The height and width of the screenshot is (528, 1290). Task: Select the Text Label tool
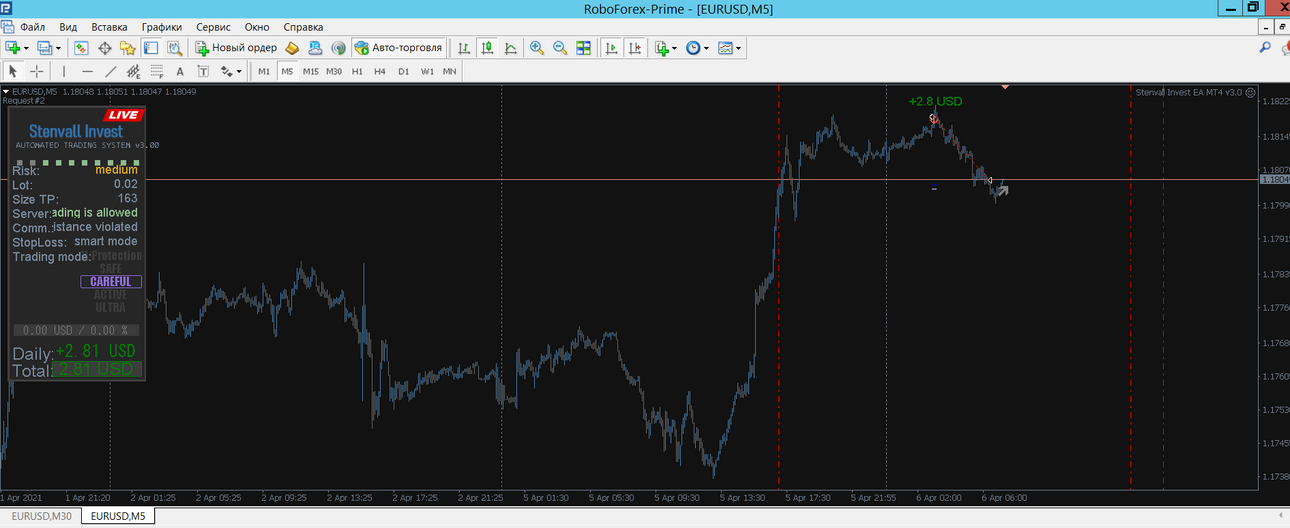click(x=203, y=71)
